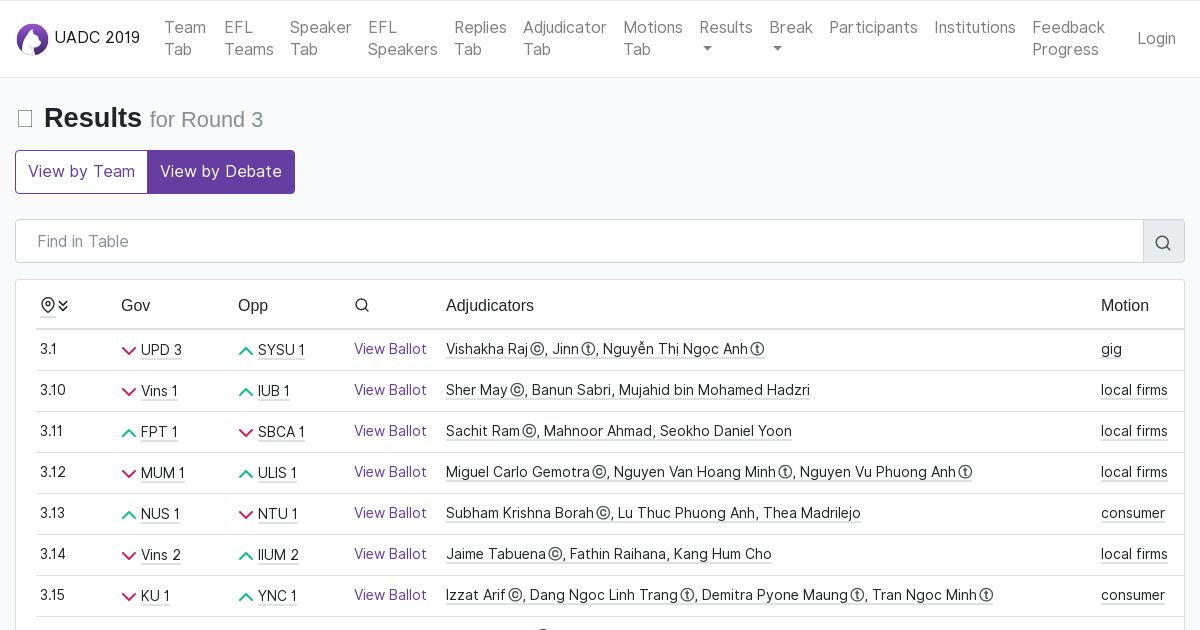Click the magnifier icon in the ballot column header

[362, 306]
